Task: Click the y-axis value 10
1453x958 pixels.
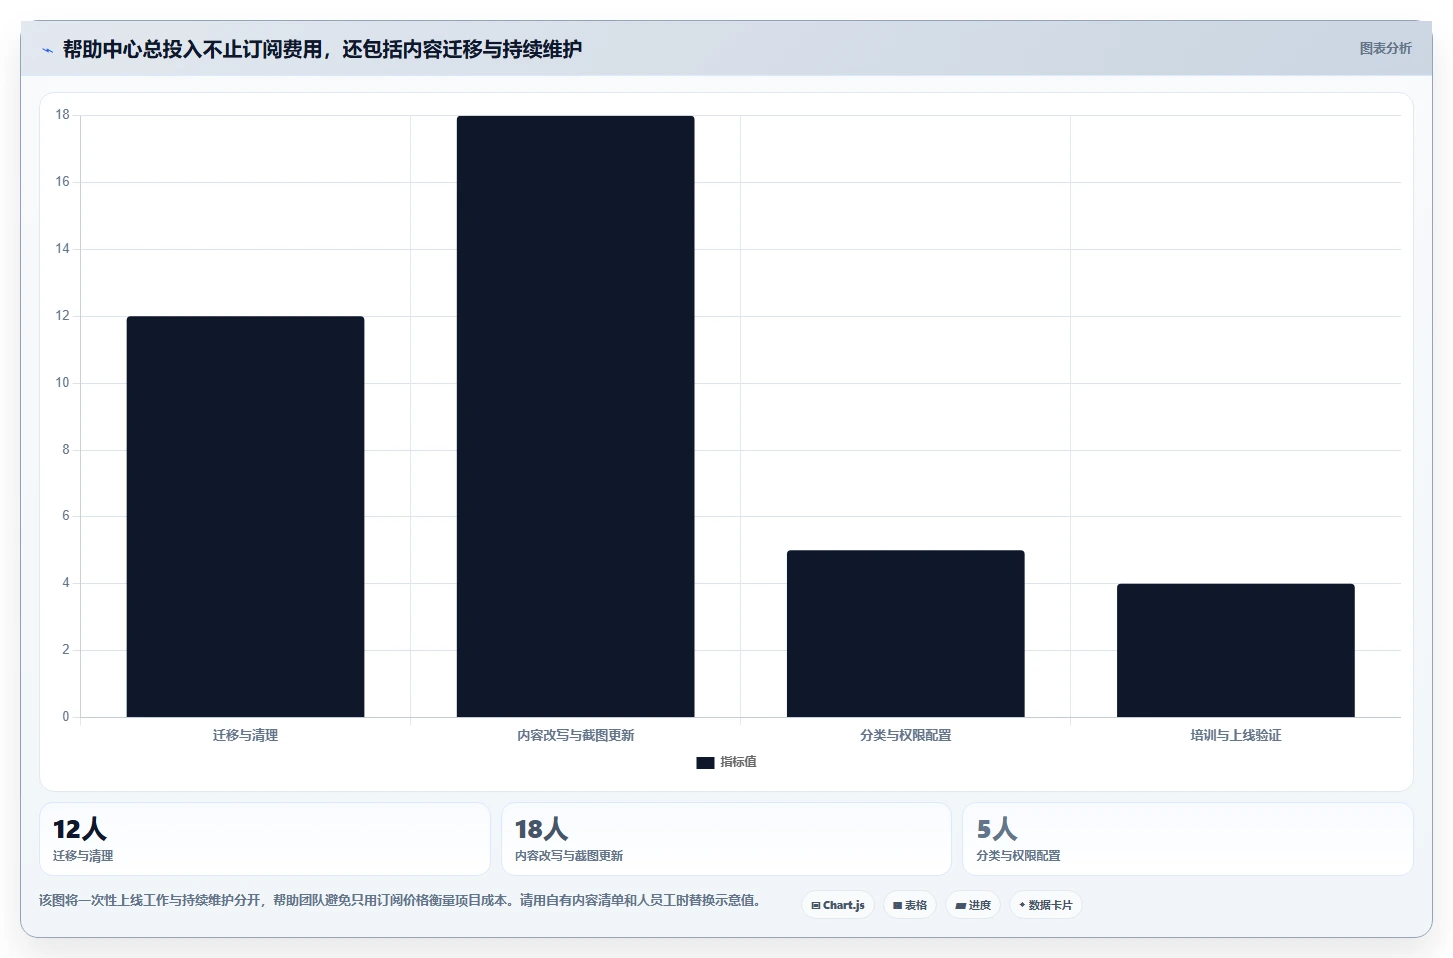Action: coord(63,383)
